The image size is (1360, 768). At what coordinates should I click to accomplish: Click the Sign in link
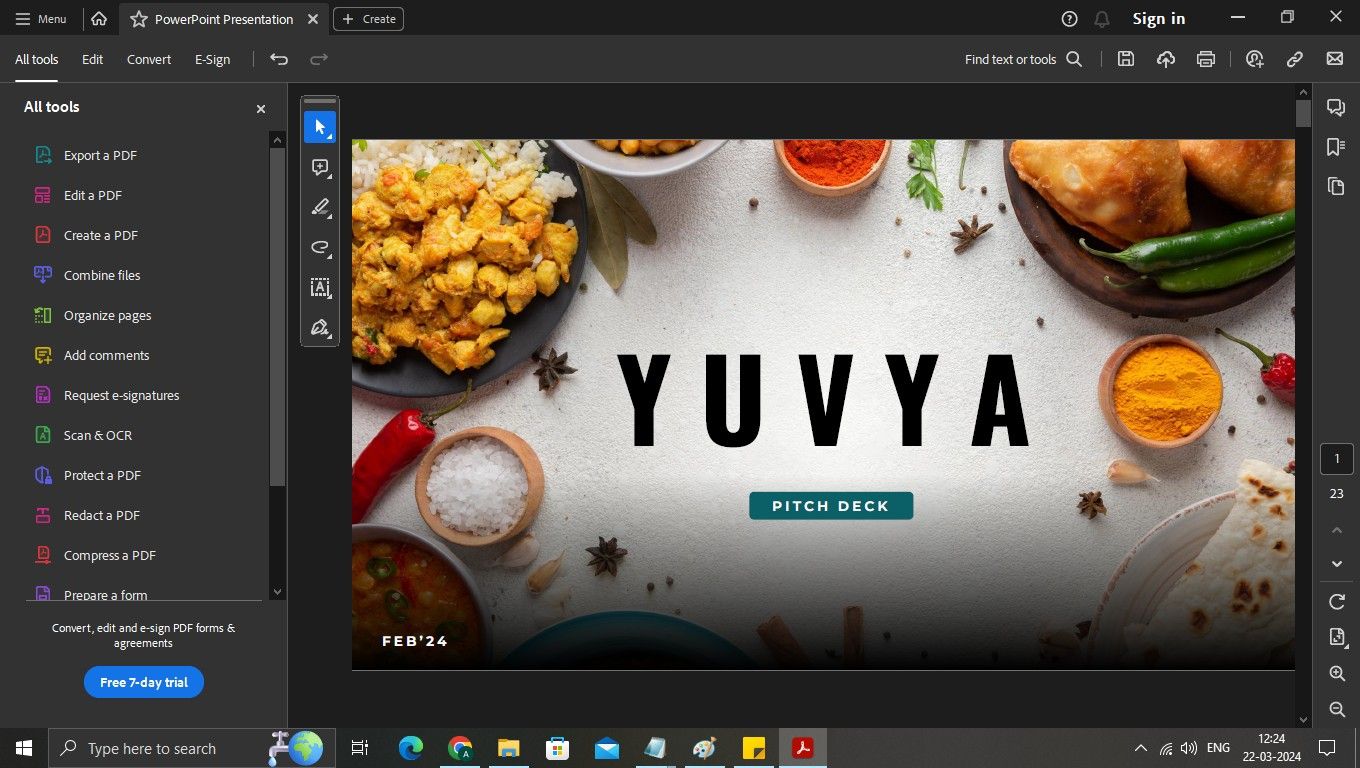tap(1159, 19)
